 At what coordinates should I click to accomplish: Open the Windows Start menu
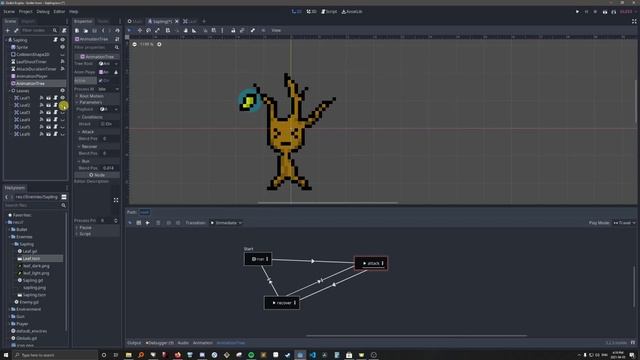pyautogui.click(x=6, y=355)
